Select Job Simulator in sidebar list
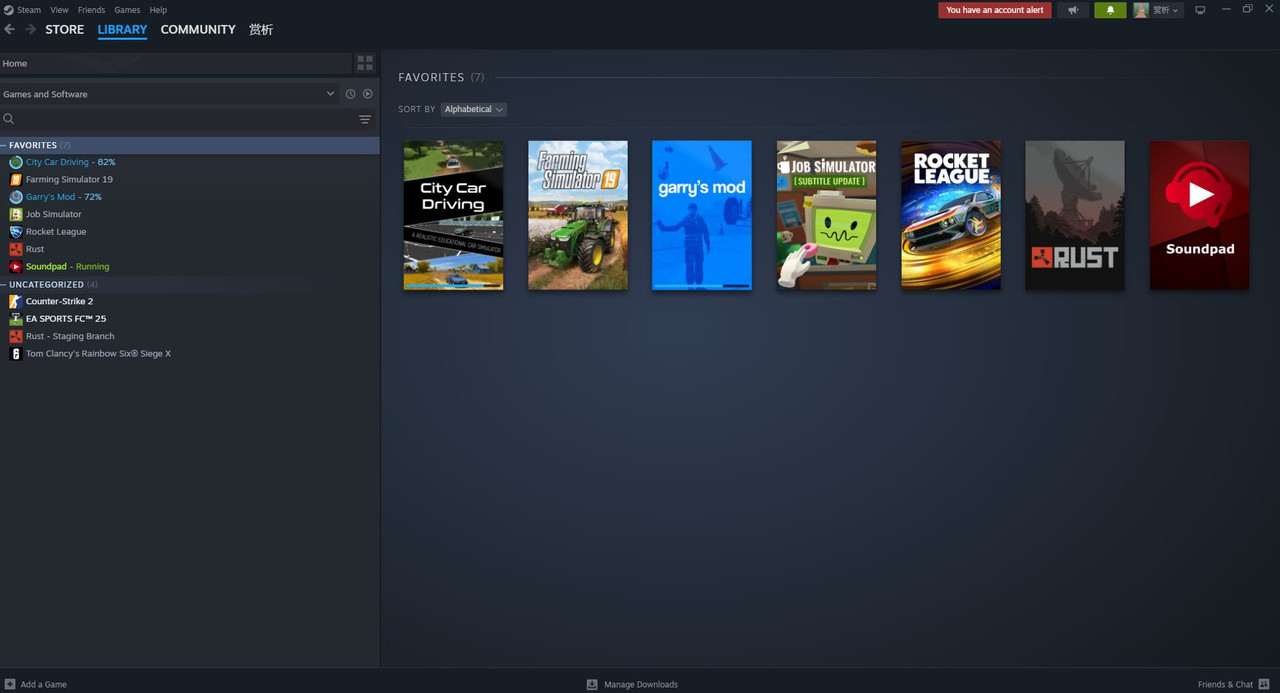 coord(189,214)
